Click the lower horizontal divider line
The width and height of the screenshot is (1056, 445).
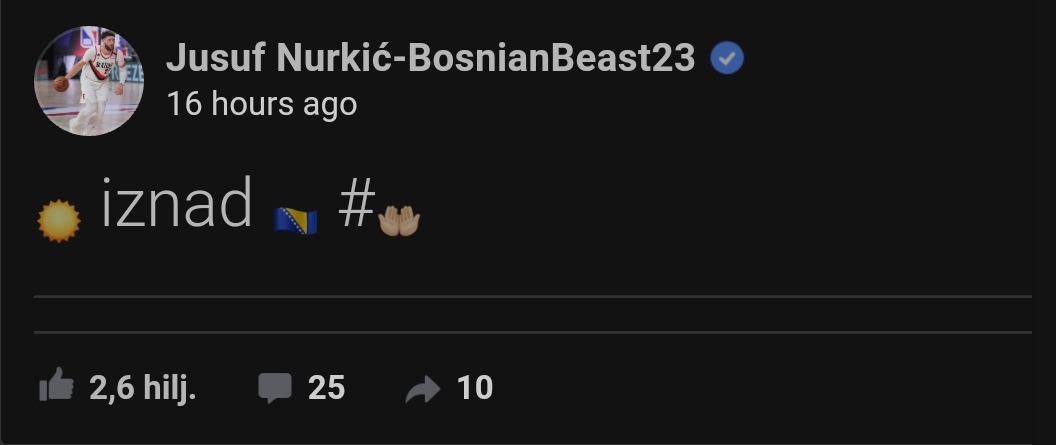[532, 332]
